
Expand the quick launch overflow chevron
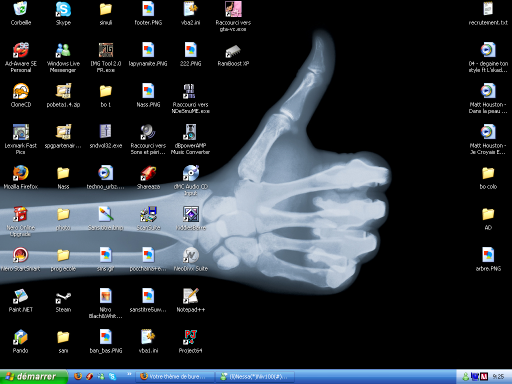coord(129,374)
